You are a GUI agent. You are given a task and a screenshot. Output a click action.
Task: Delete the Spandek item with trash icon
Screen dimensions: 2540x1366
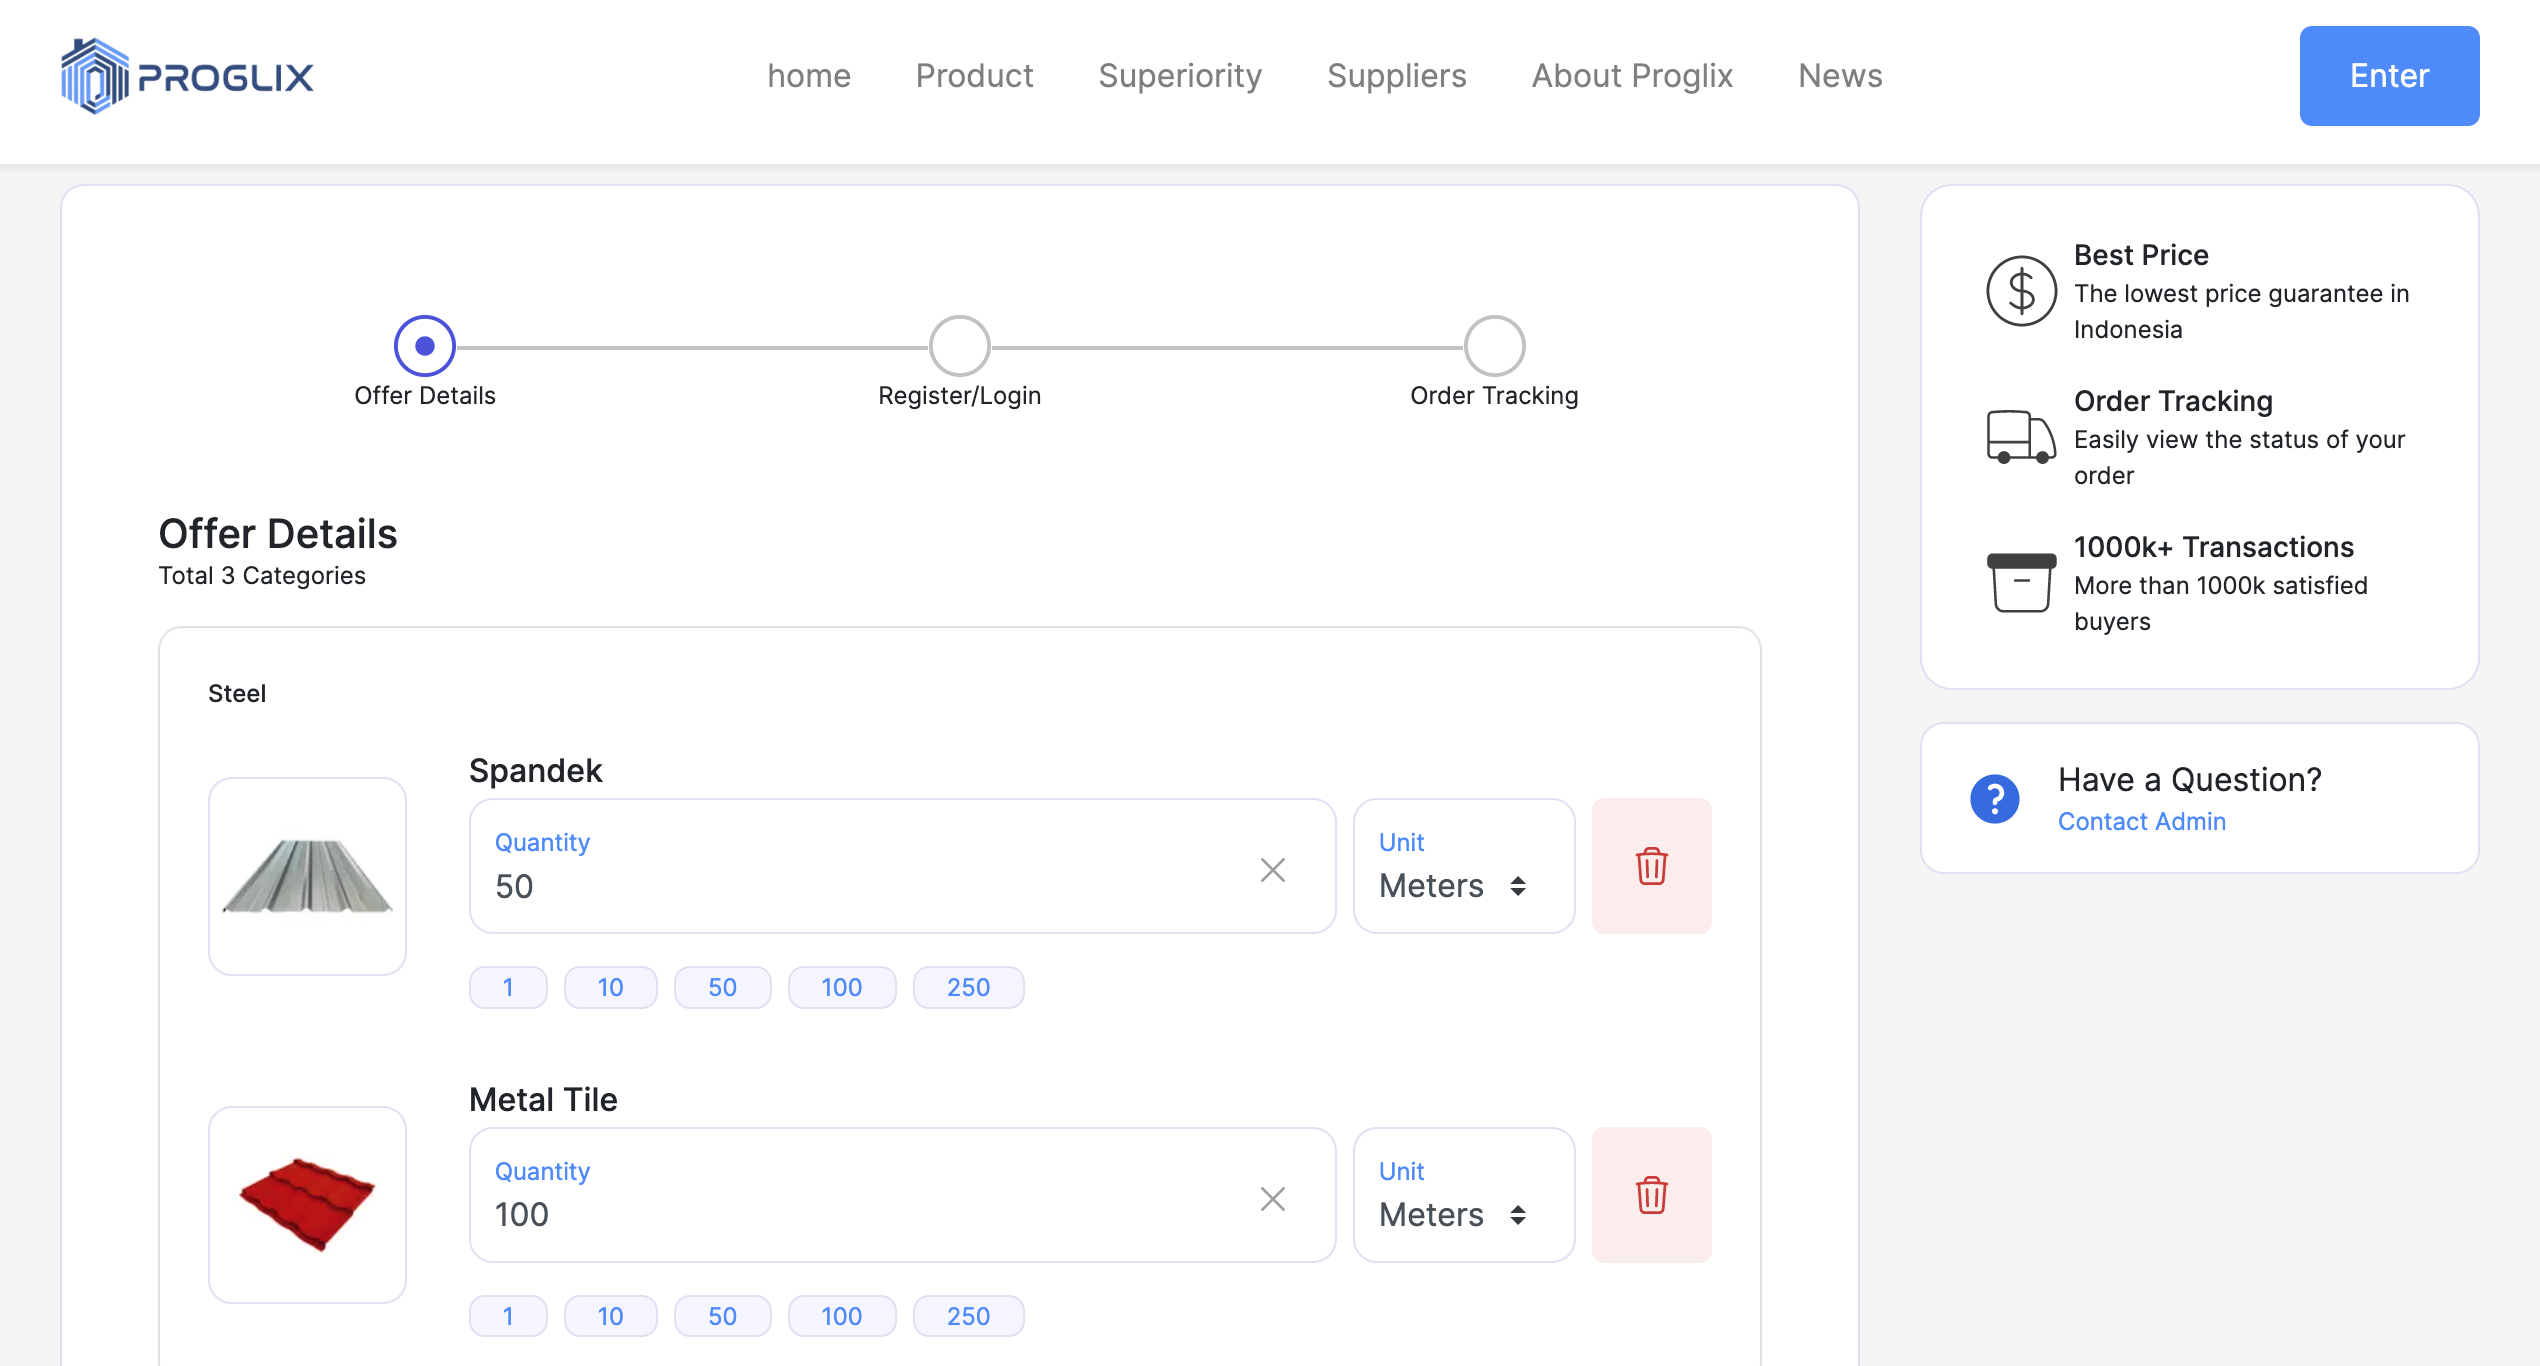[x=1651, y=866]
